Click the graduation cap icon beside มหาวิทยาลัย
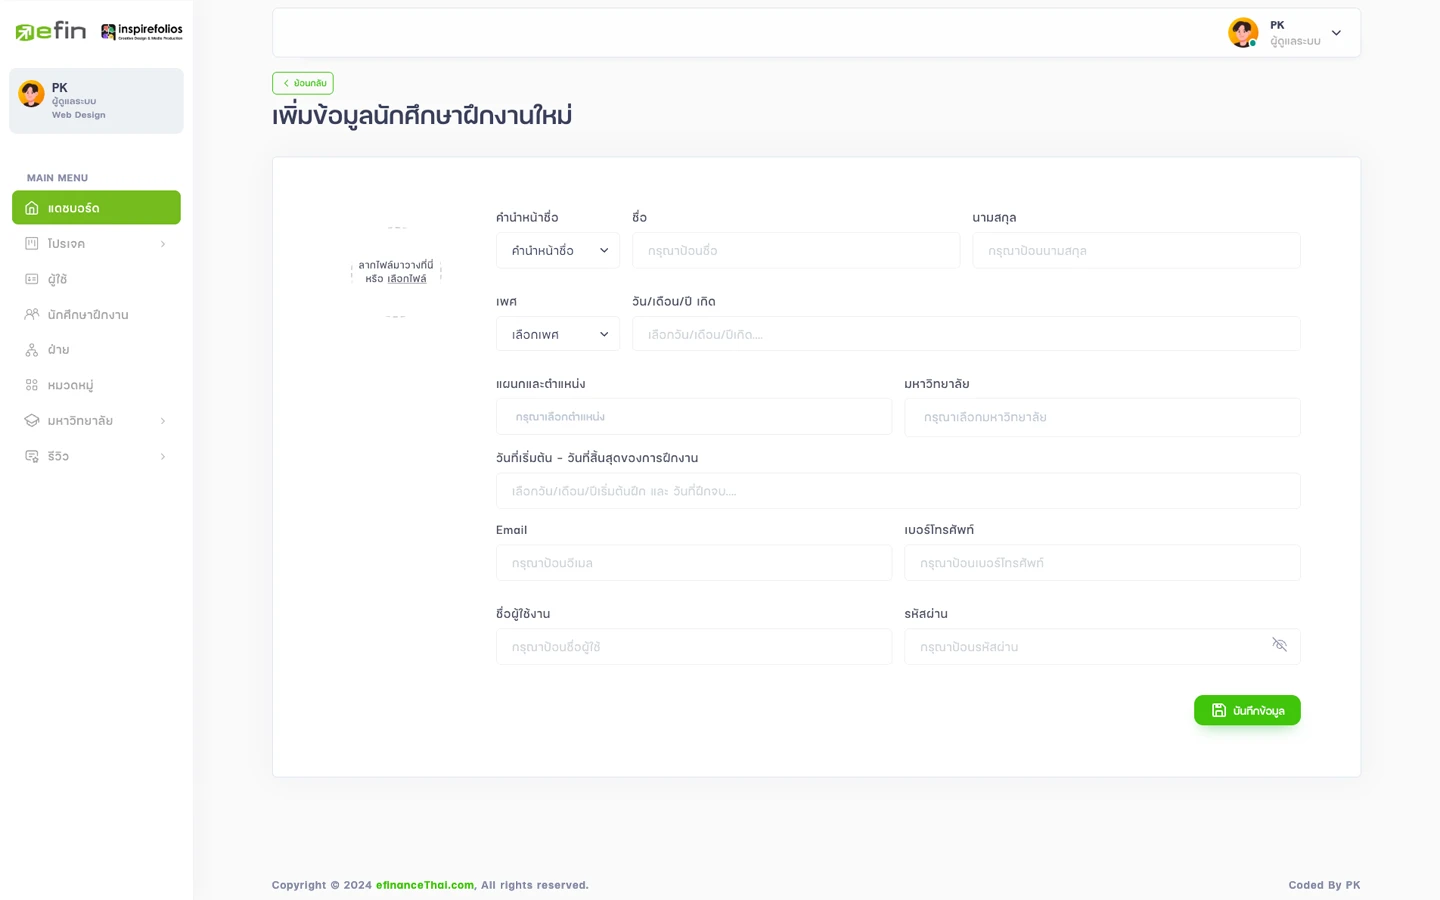The image size is (1440, 900). (32, 421)
